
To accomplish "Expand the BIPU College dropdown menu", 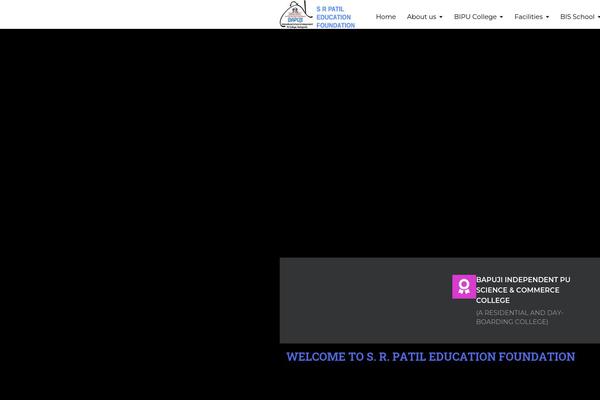I will [x=478, y=17].
